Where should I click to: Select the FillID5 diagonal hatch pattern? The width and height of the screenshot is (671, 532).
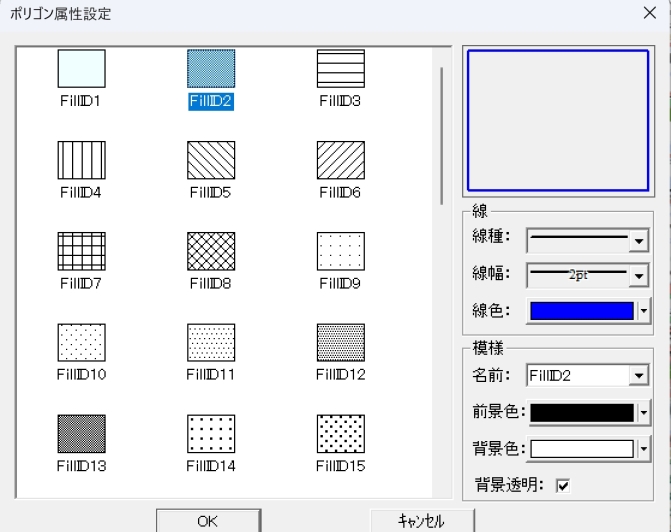(211, 159)
